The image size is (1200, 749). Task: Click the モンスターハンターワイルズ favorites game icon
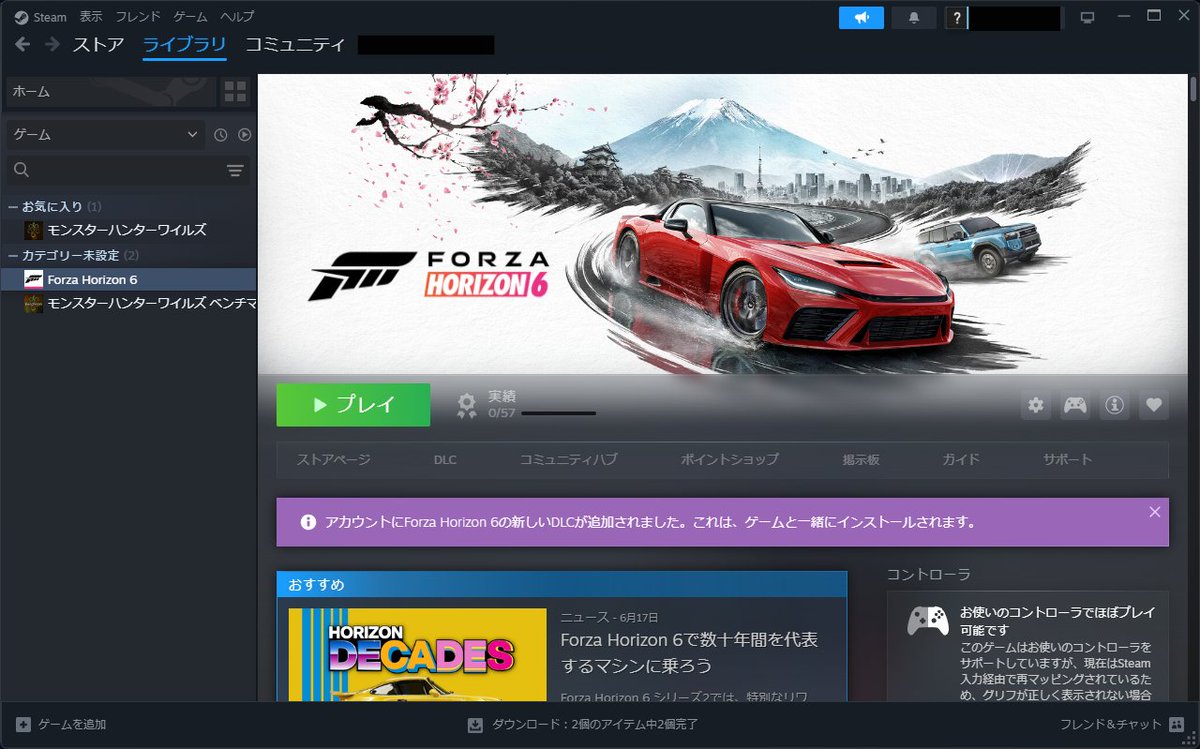click(34, 230)
